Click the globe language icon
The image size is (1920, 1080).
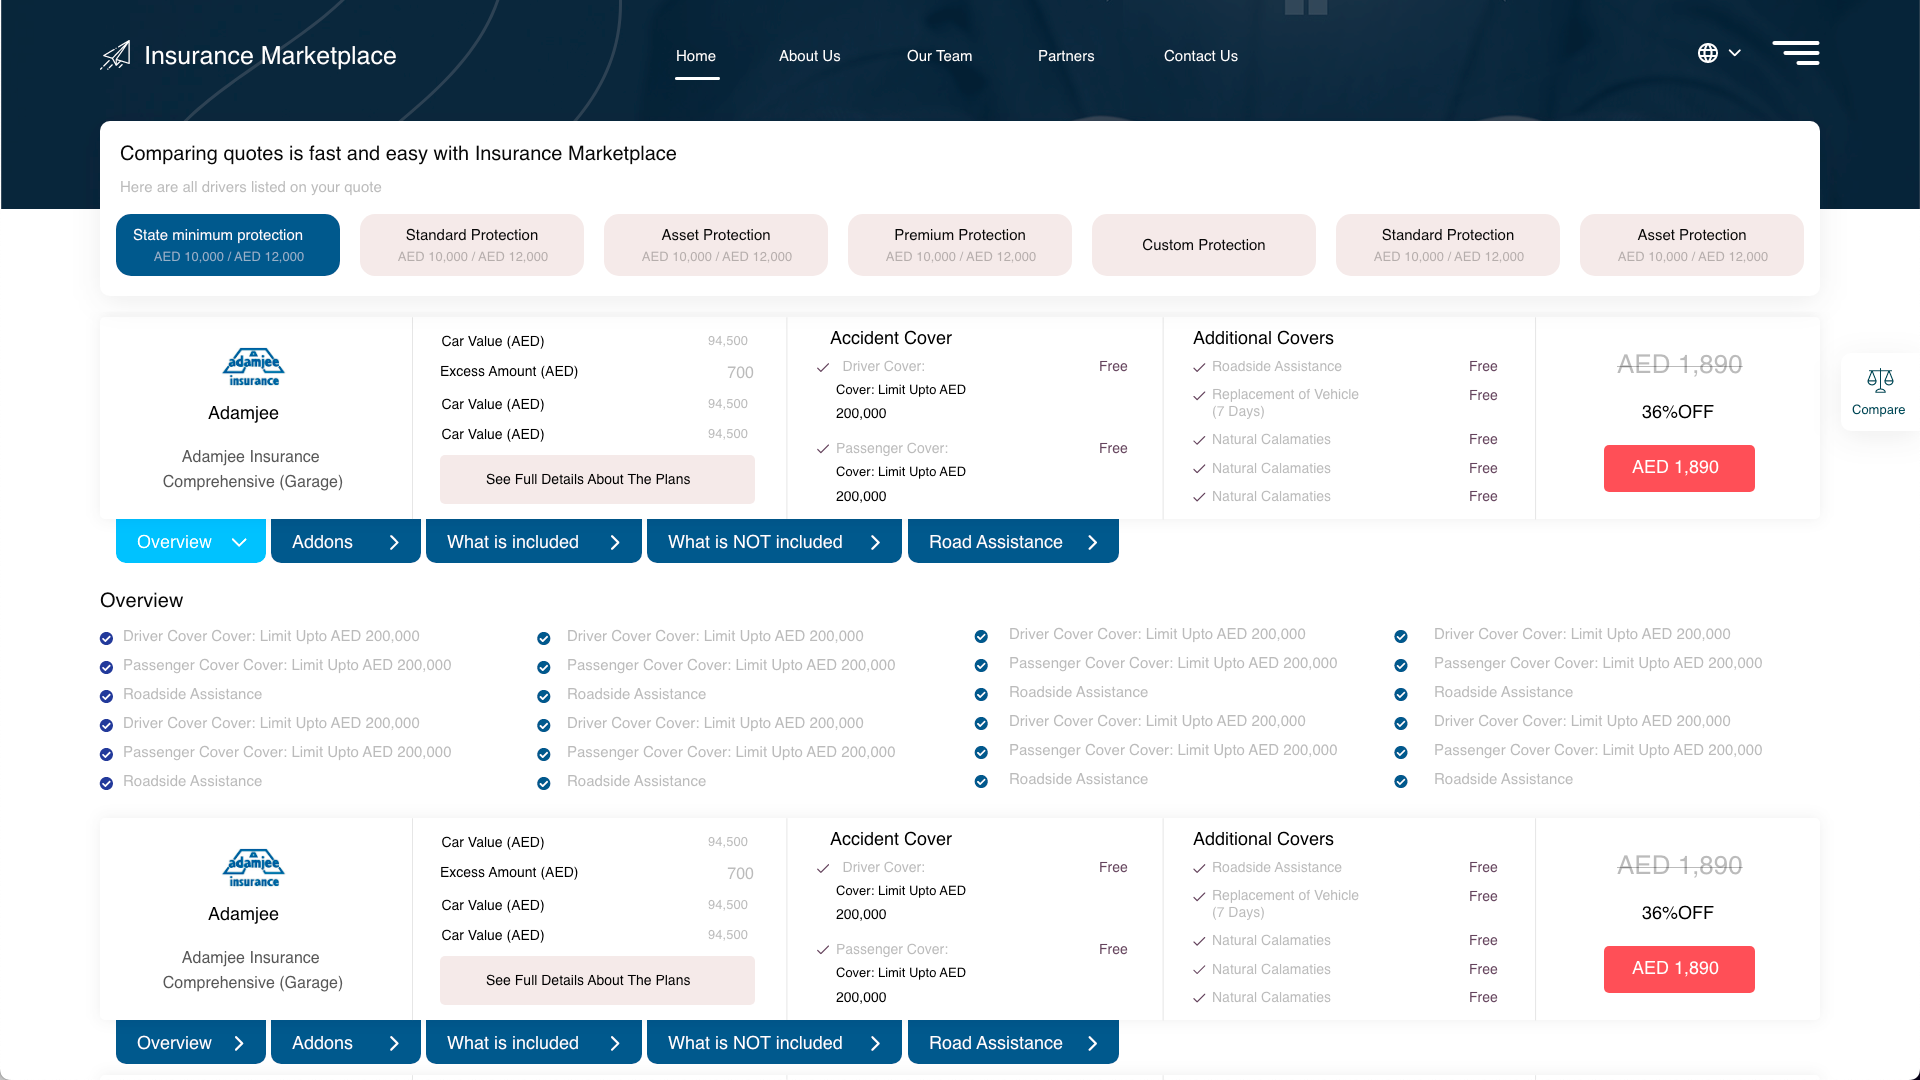coord(1708,53)
